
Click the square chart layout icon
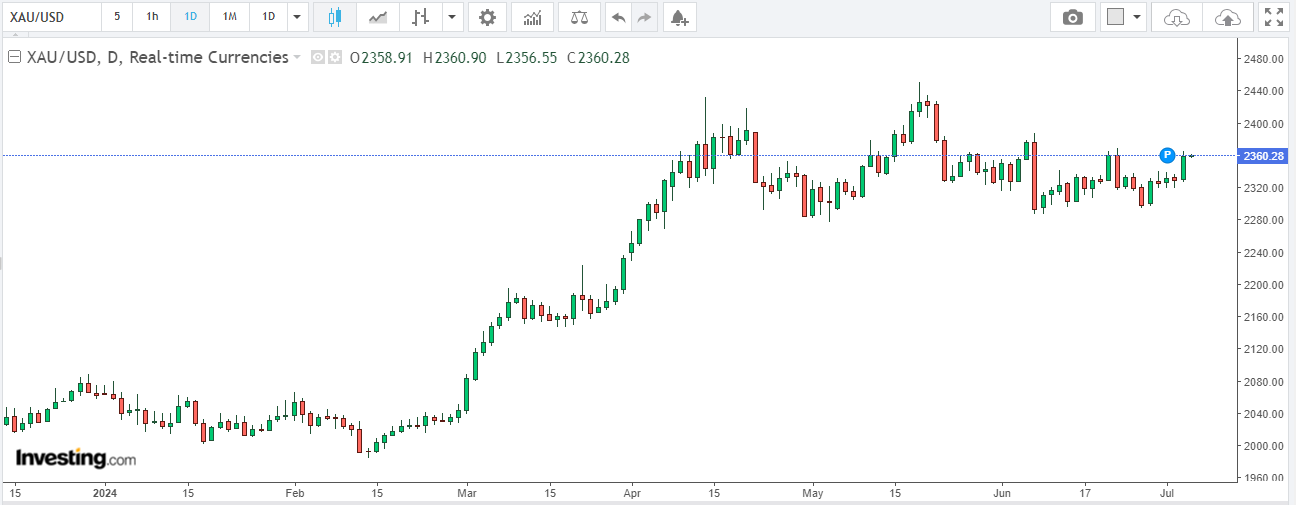(1116, 17)
